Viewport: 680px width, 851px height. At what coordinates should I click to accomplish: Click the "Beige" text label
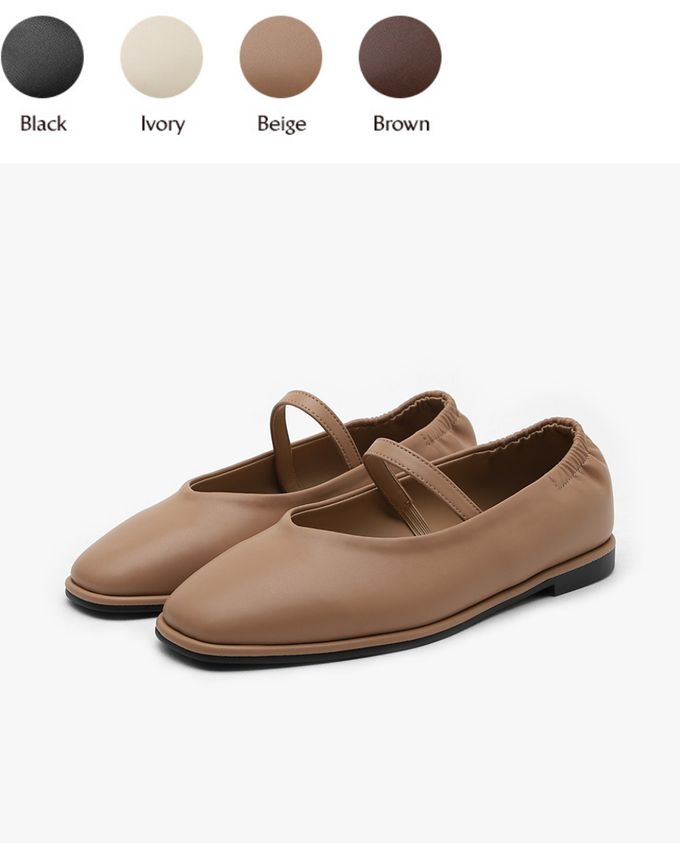[x=282, y=124]
